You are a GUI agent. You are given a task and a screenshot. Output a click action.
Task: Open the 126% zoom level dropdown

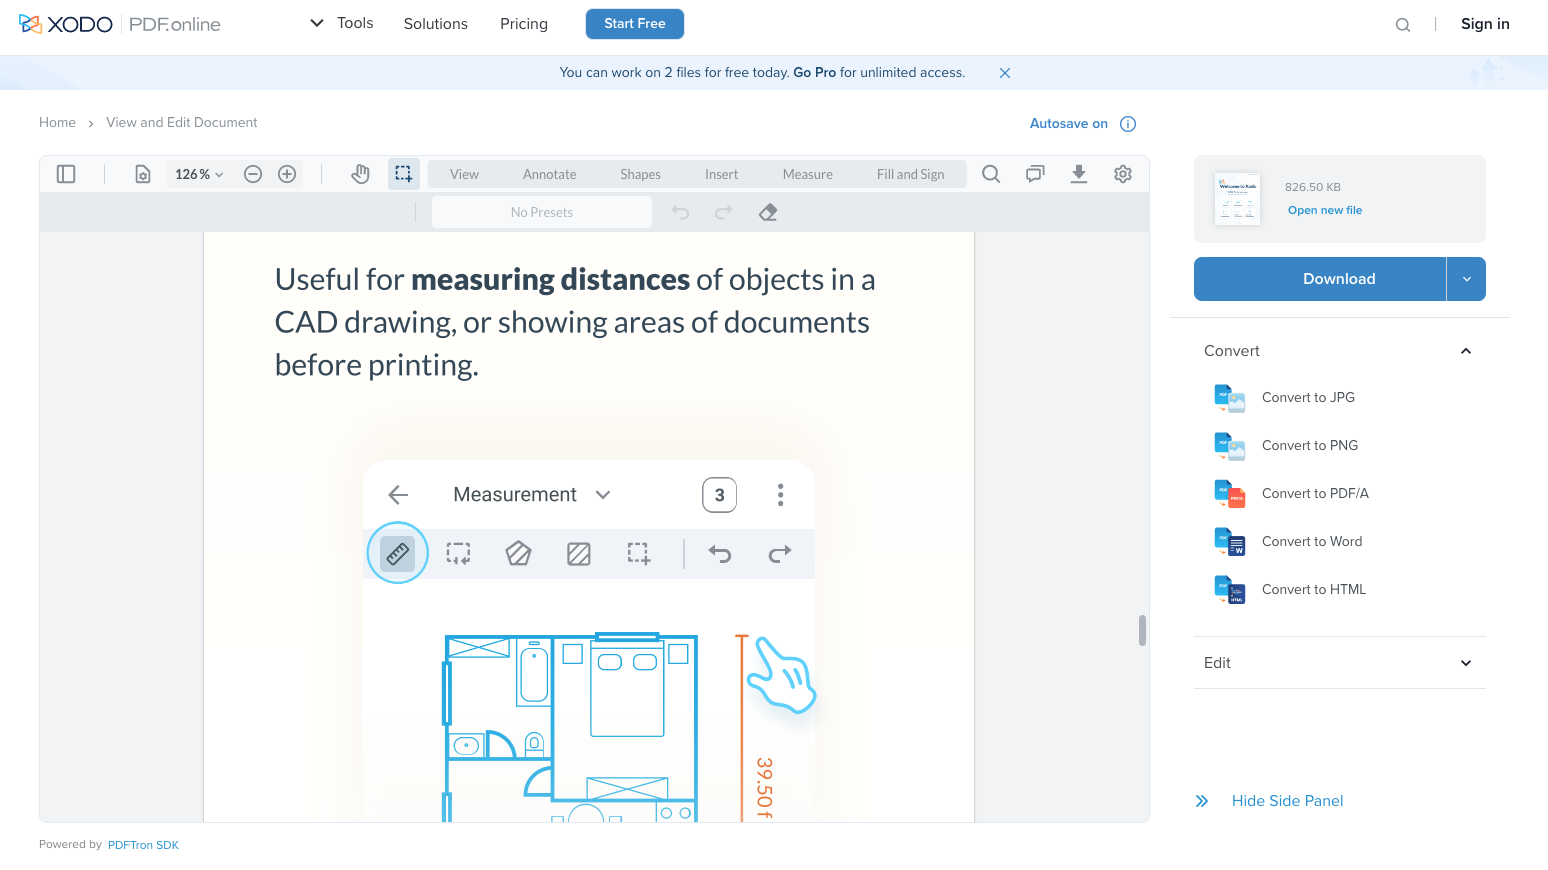coord(199,174)
